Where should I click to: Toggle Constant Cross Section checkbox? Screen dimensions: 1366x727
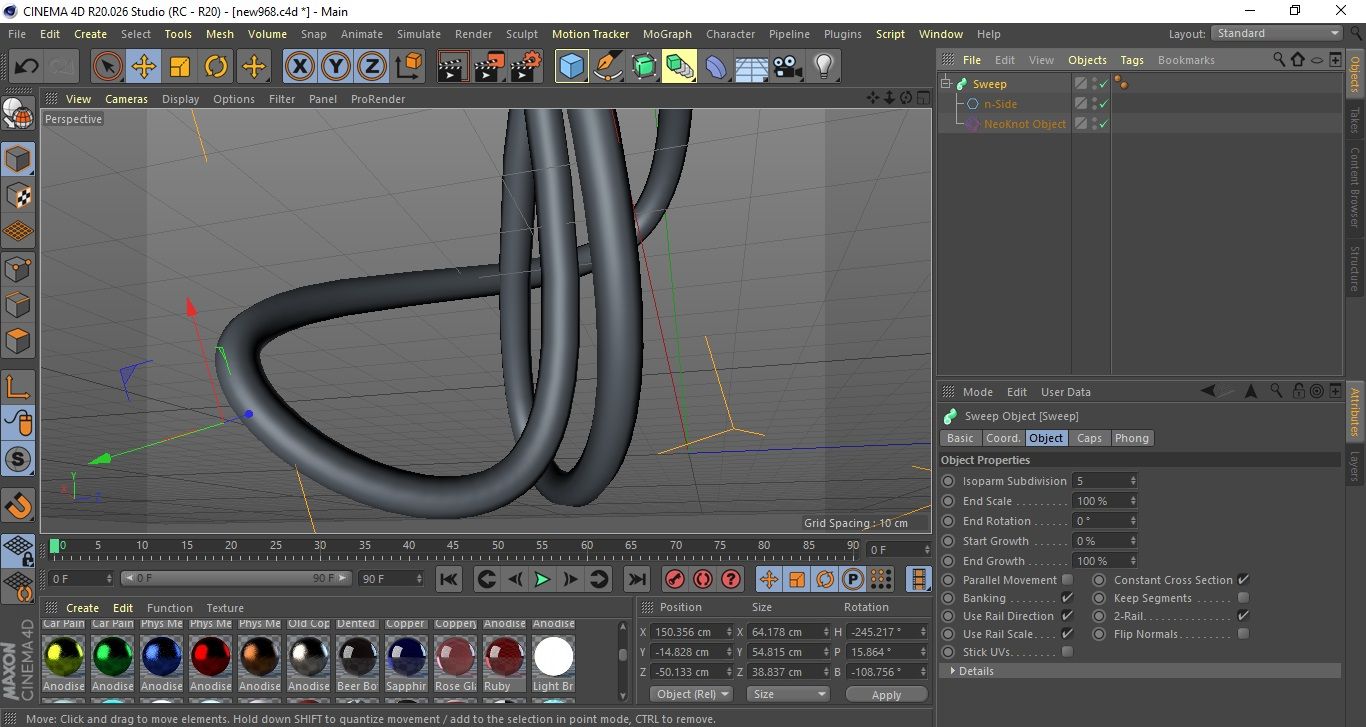point(1243,580)
